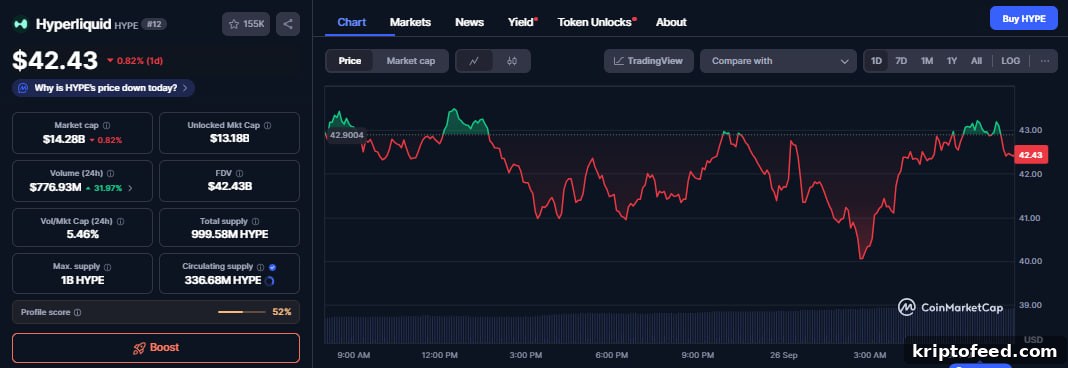Click the 12:00 PM axis label
Screen dimensions: 1068x368
click(439, 355)
